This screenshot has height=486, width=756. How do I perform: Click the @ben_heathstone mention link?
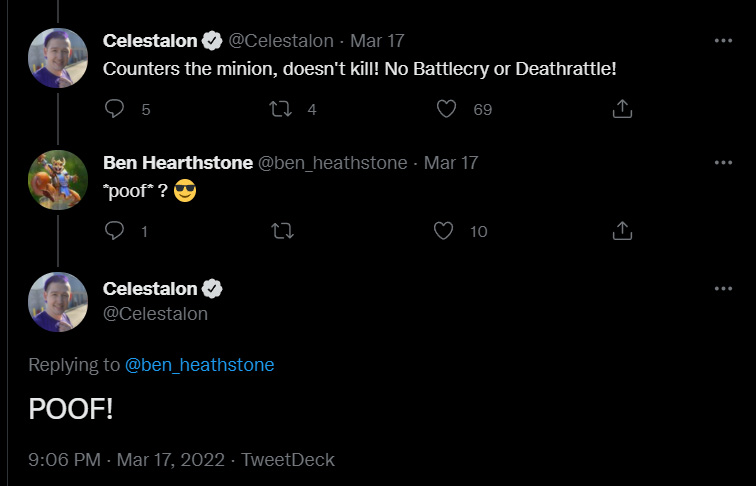click(x=199, y=365)
